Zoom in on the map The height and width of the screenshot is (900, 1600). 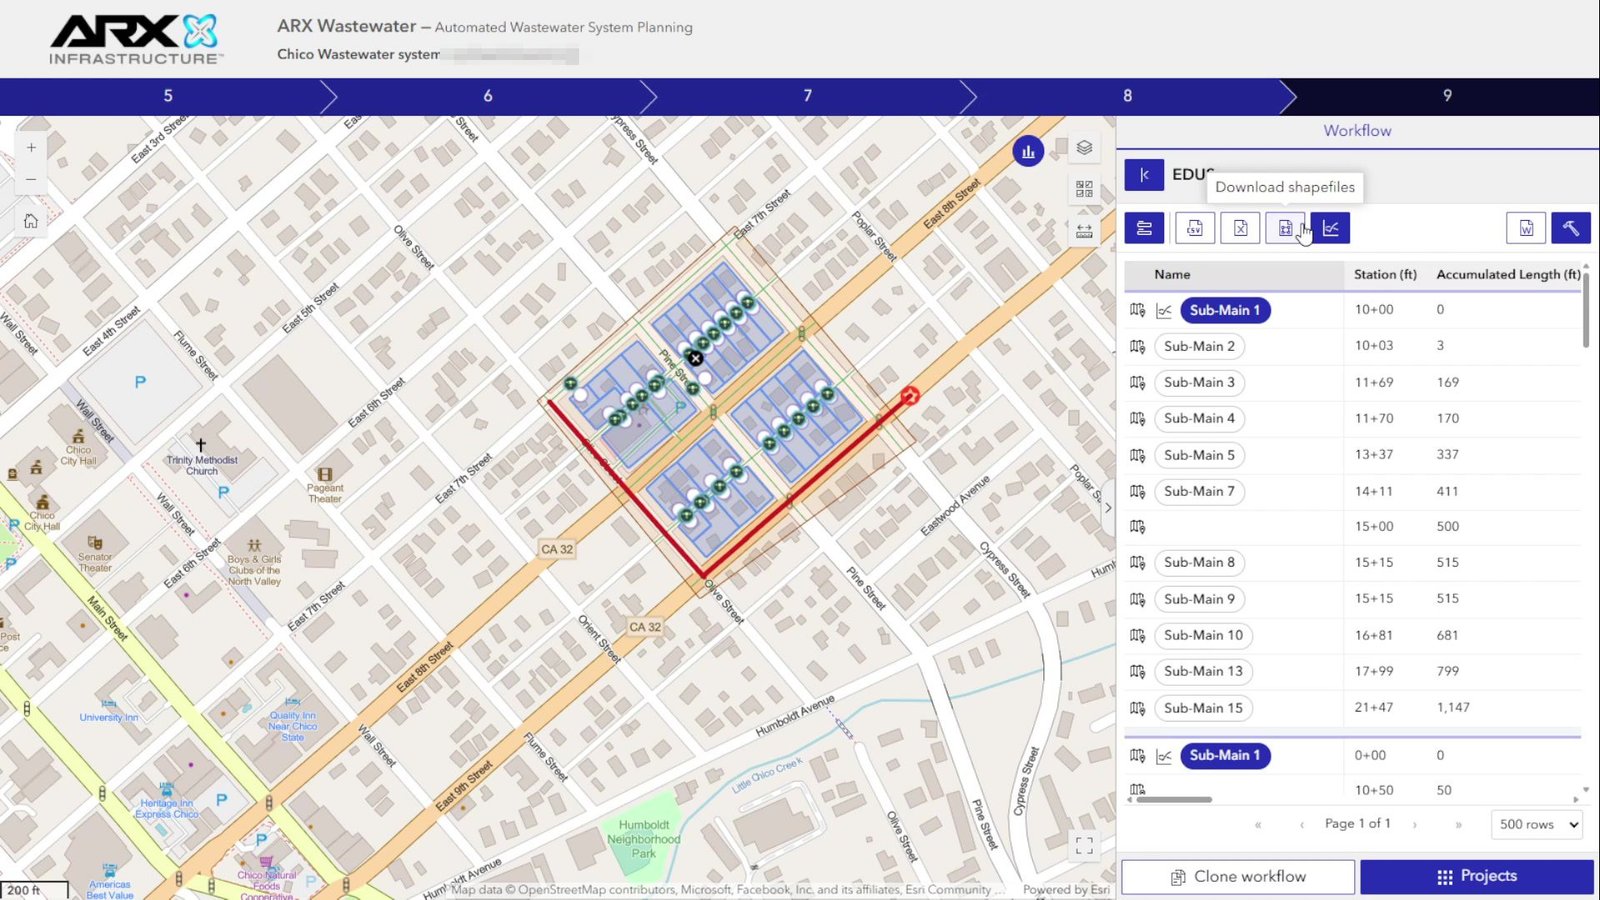click(31, 147)
